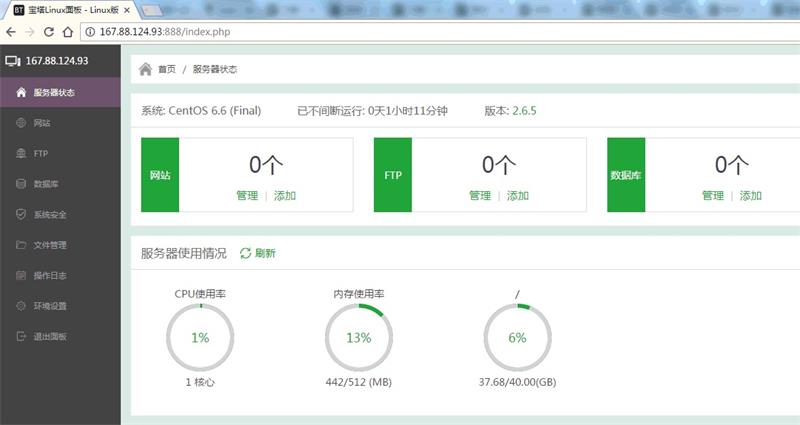
Task: Click the FTP icon in sidebar
Action: (x=21, y=153)
